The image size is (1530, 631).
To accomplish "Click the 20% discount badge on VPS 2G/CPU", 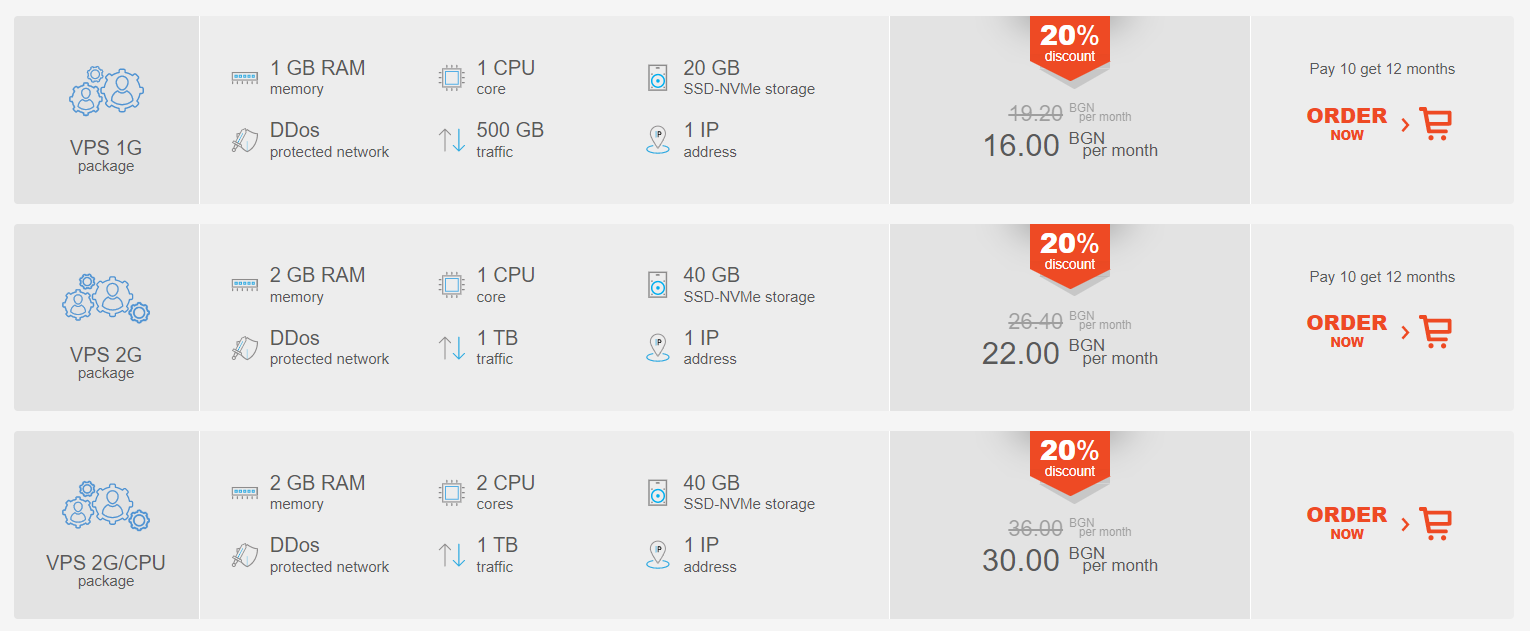I will point(1070,461).
